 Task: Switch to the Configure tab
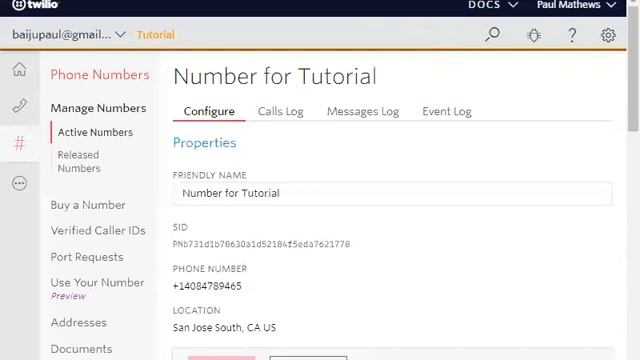[209, 111]
